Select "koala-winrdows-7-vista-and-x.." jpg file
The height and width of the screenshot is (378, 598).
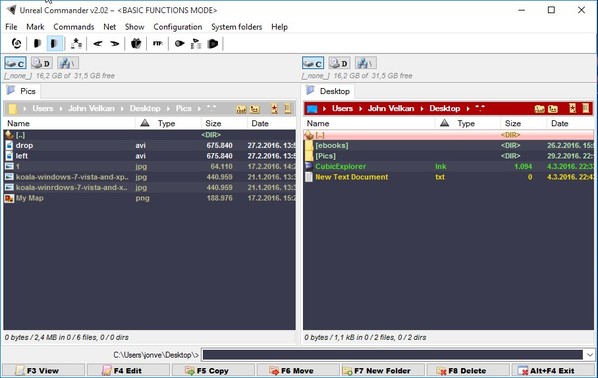coord(150,187)
